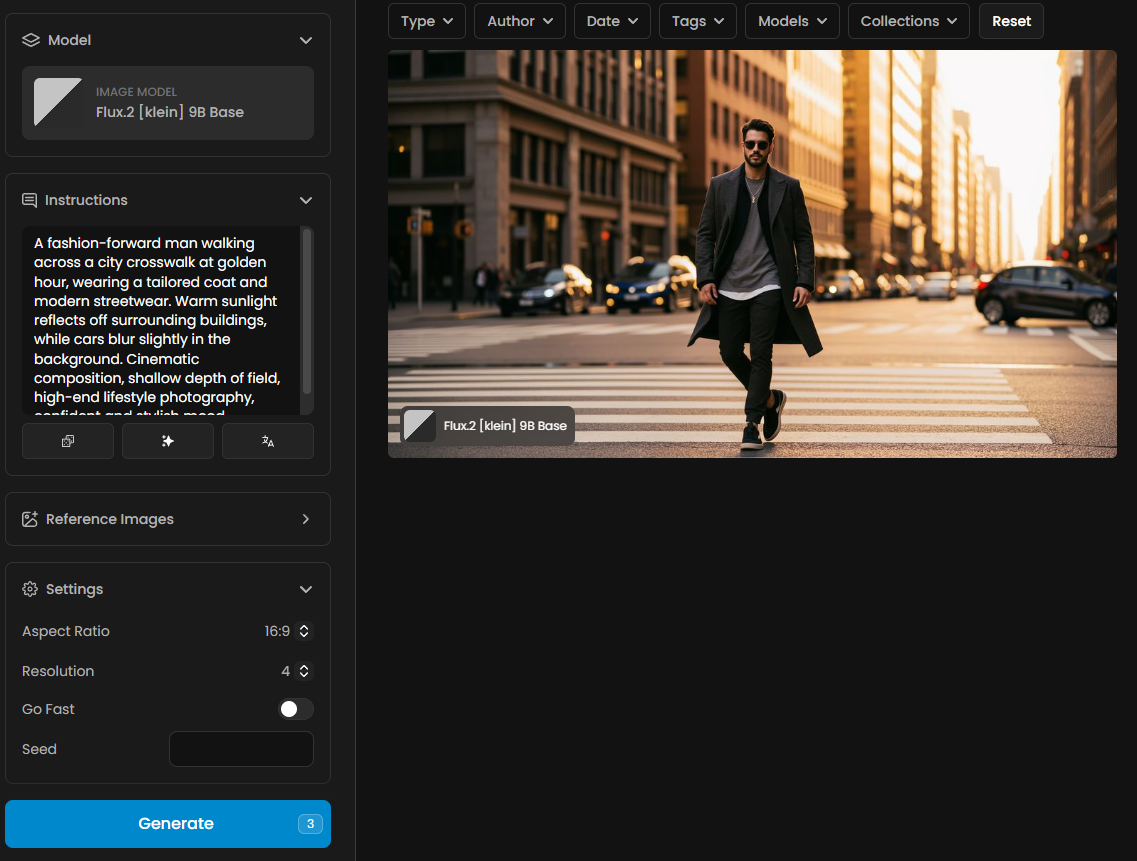Open the Collections filter dropdown
The height and width of the screenshot is (861, 1137).
(908, 21)
